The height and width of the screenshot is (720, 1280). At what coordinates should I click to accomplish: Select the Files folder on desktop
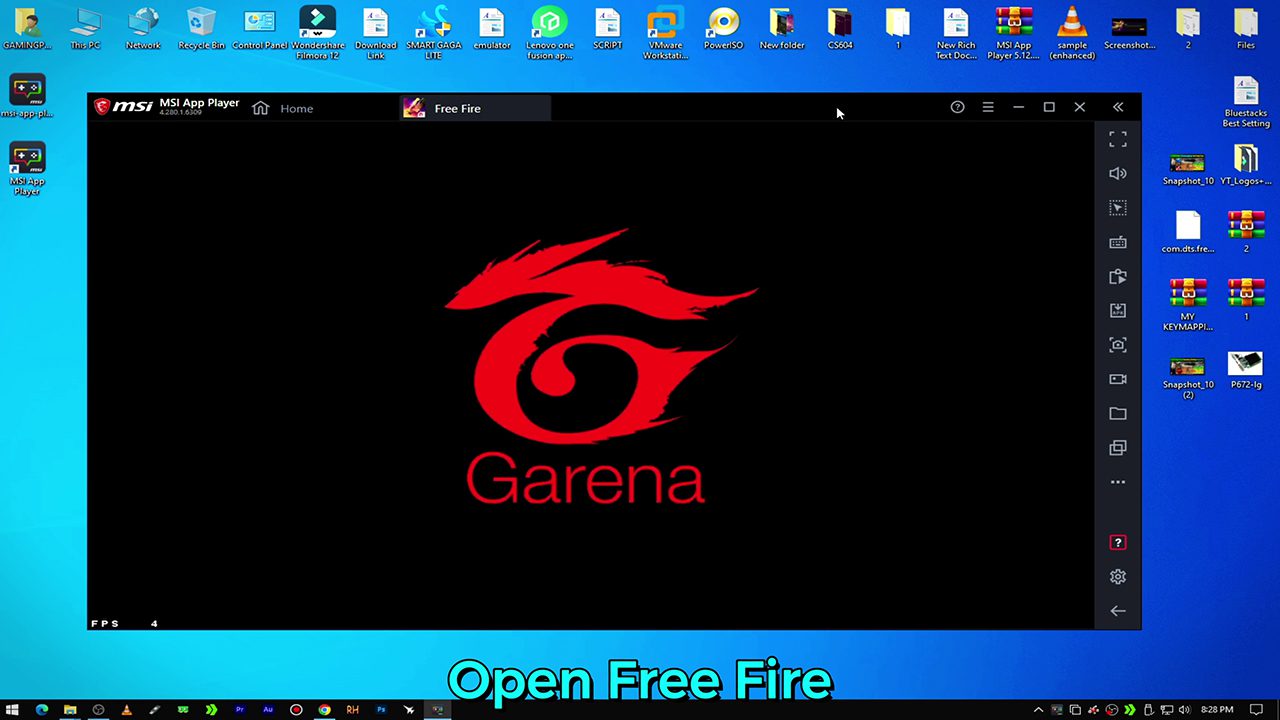pos(1246,28)
